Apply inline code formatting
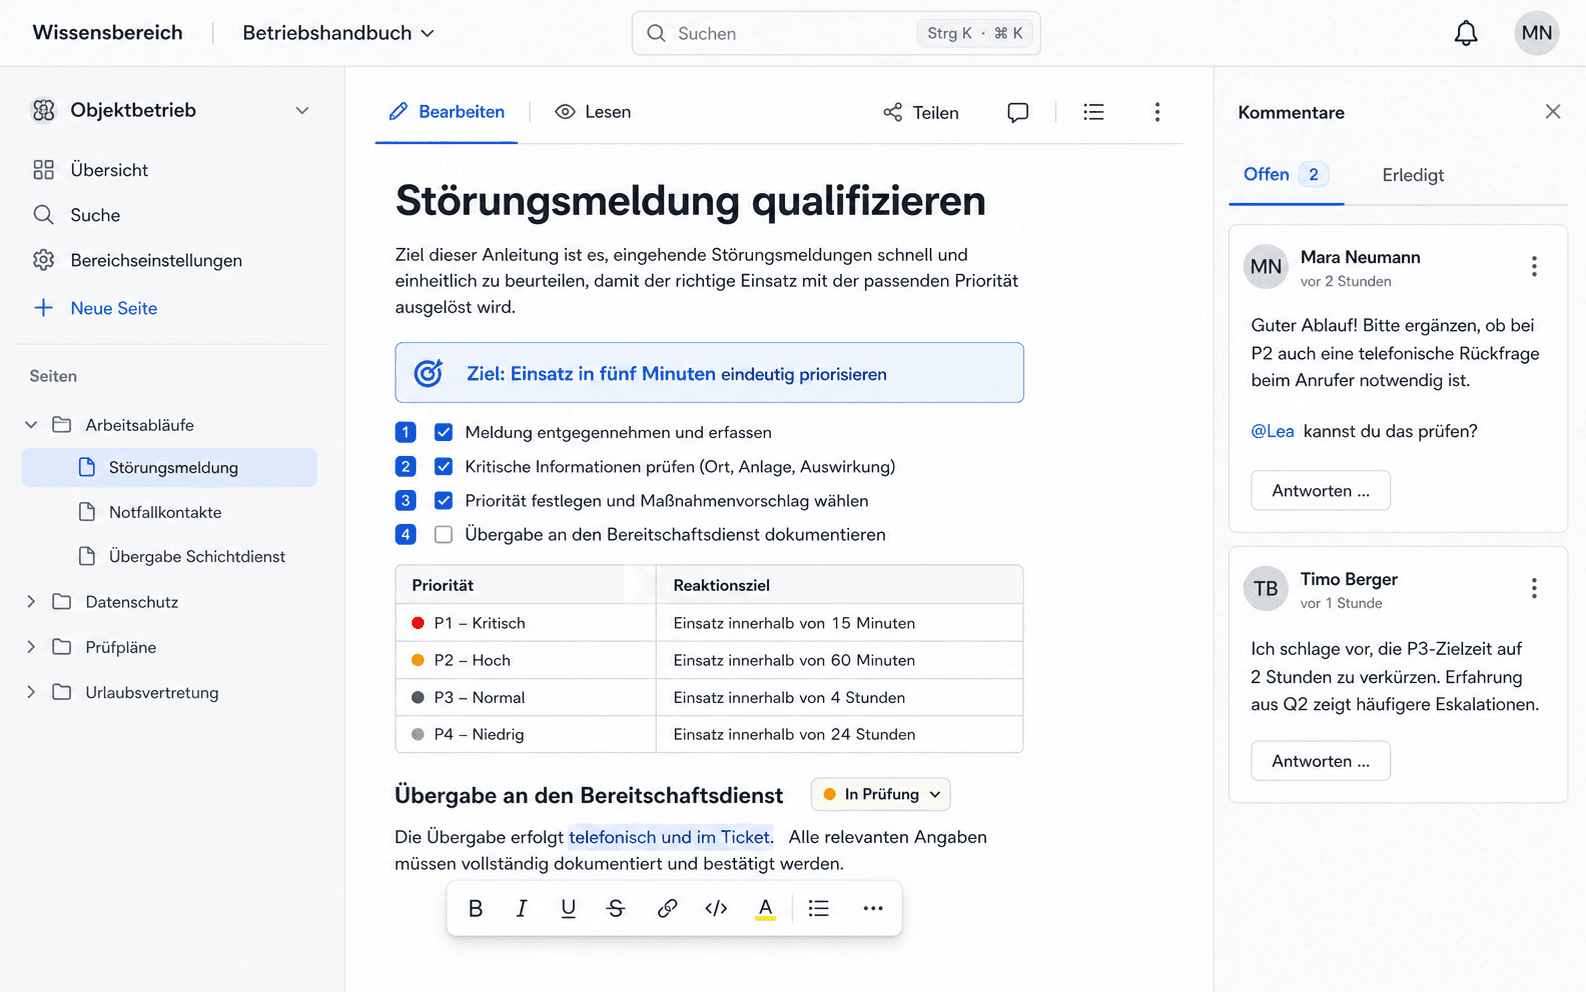Screen dimensions: 1586x992 click(x=716, y=908)
